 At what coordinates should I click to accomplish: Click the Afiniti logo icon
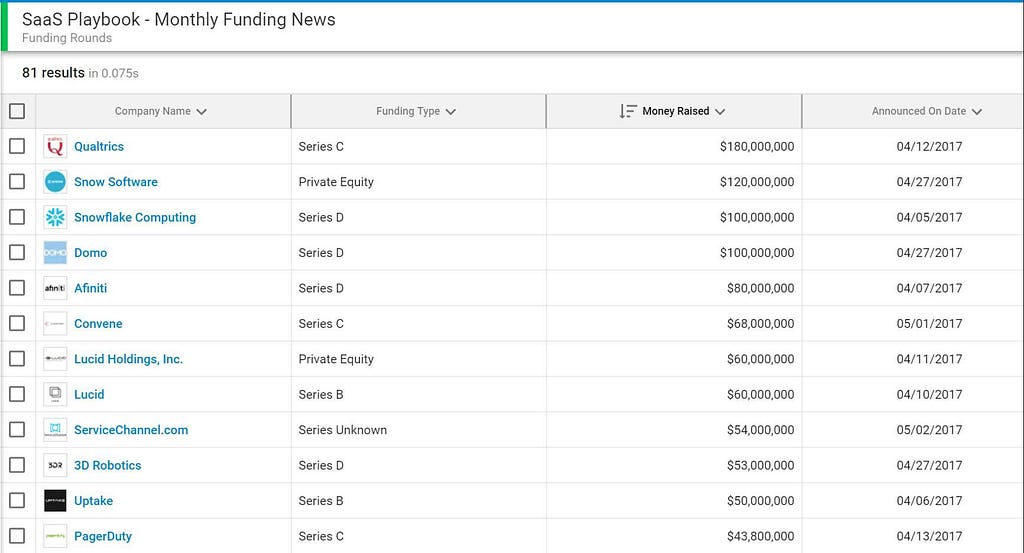55,288
